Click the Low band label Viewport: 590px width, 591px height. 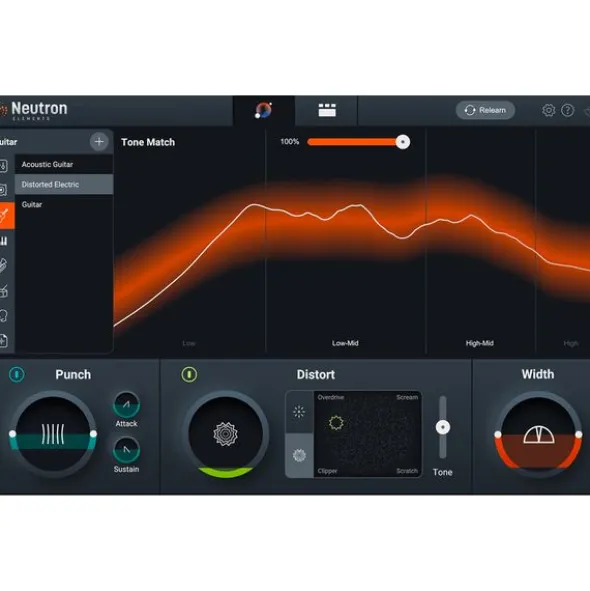[189, 343]
